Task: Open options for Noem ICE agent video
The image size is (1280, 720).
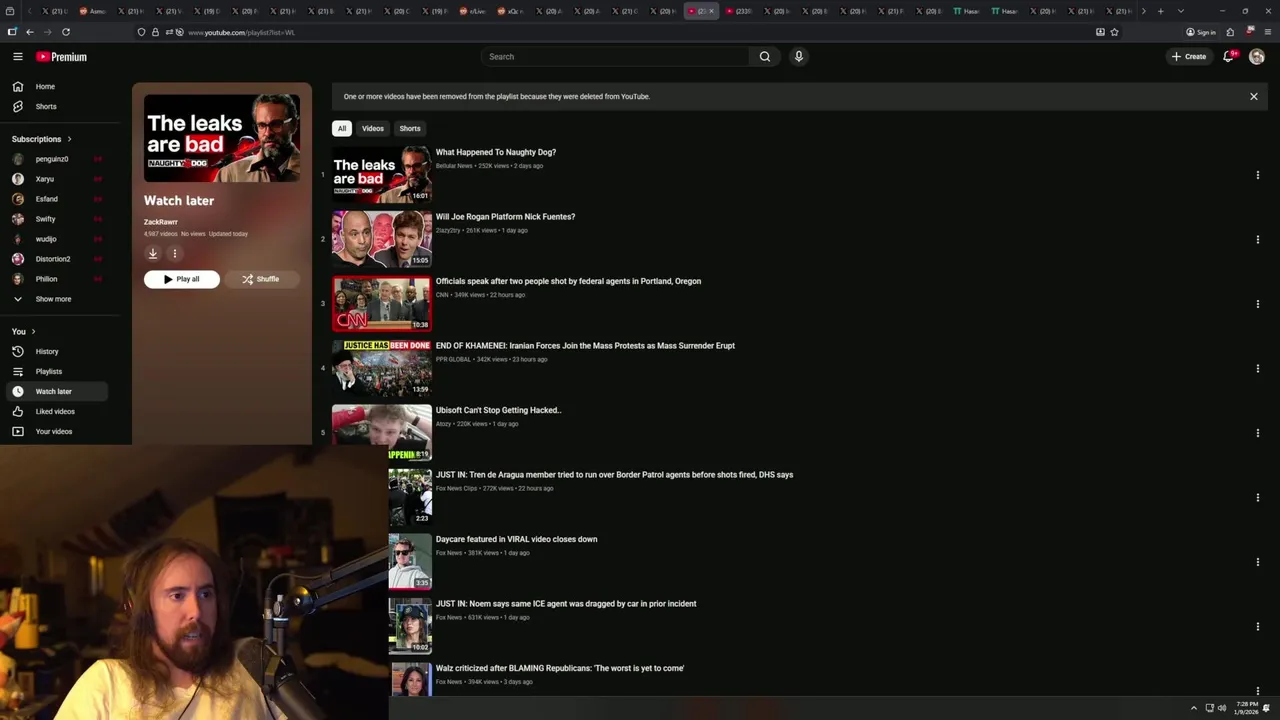Action: pyautogui.click(x=1257, y=627)
